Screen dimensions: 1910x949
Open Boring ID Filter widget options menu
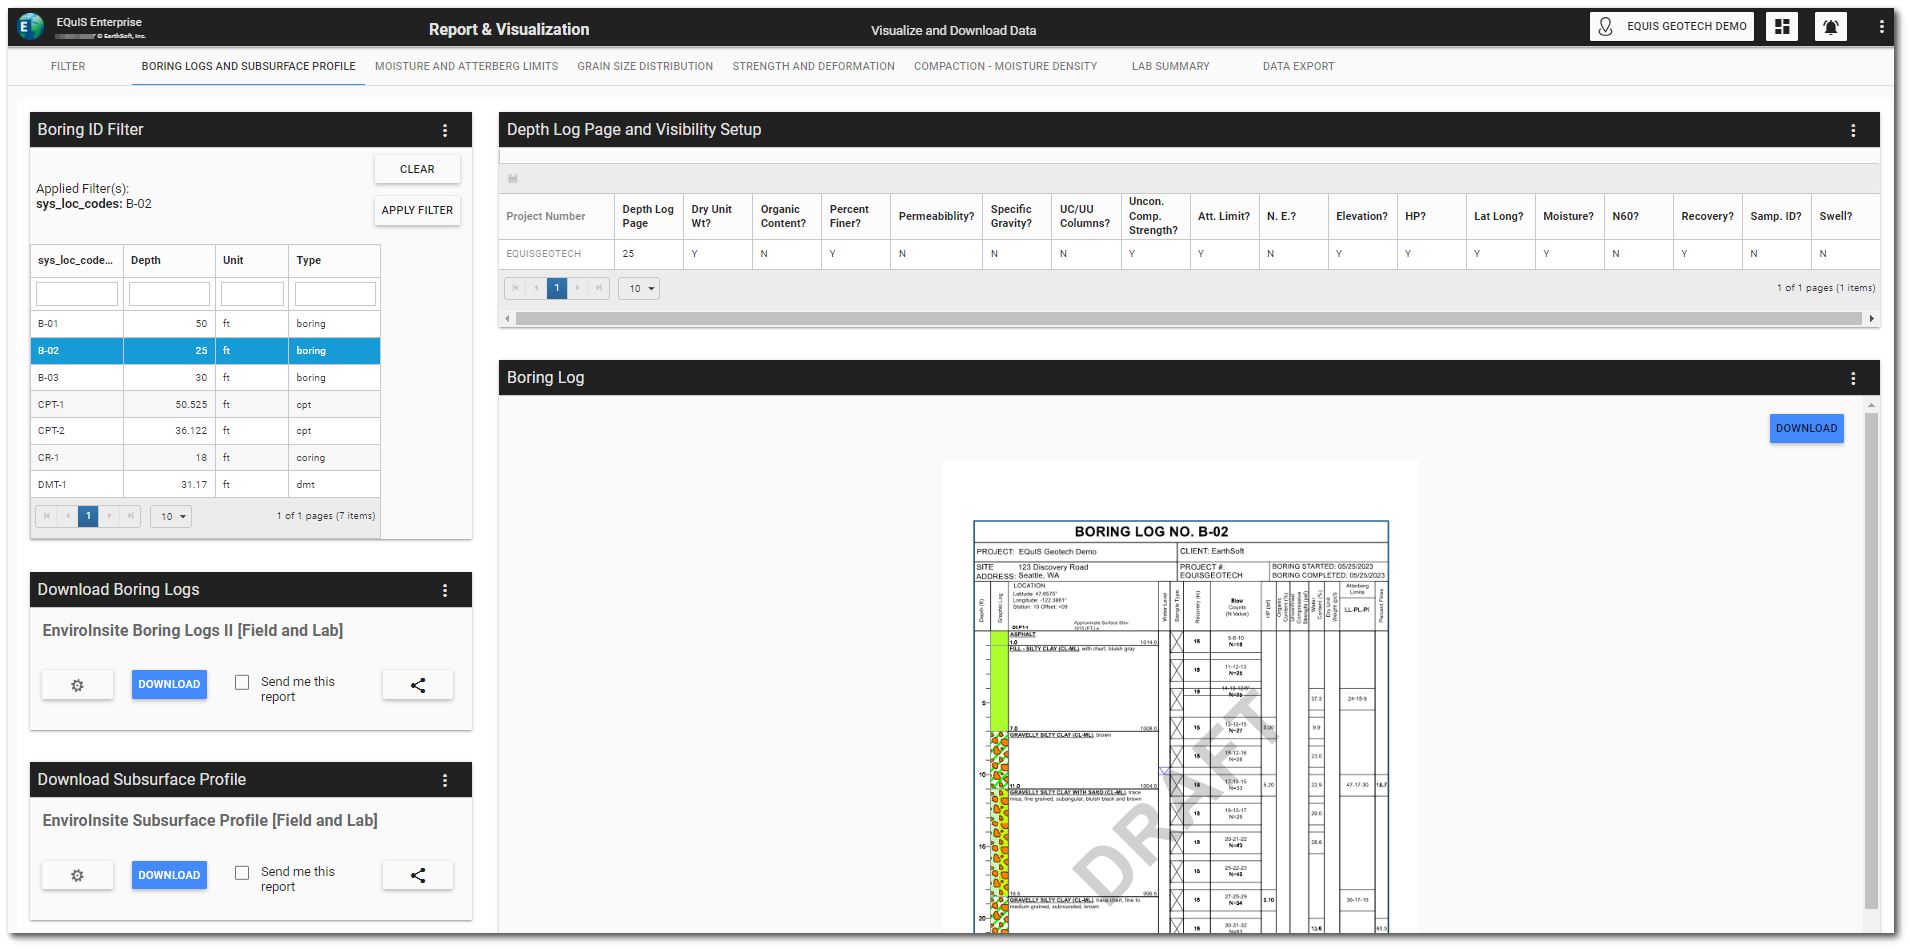445,130
